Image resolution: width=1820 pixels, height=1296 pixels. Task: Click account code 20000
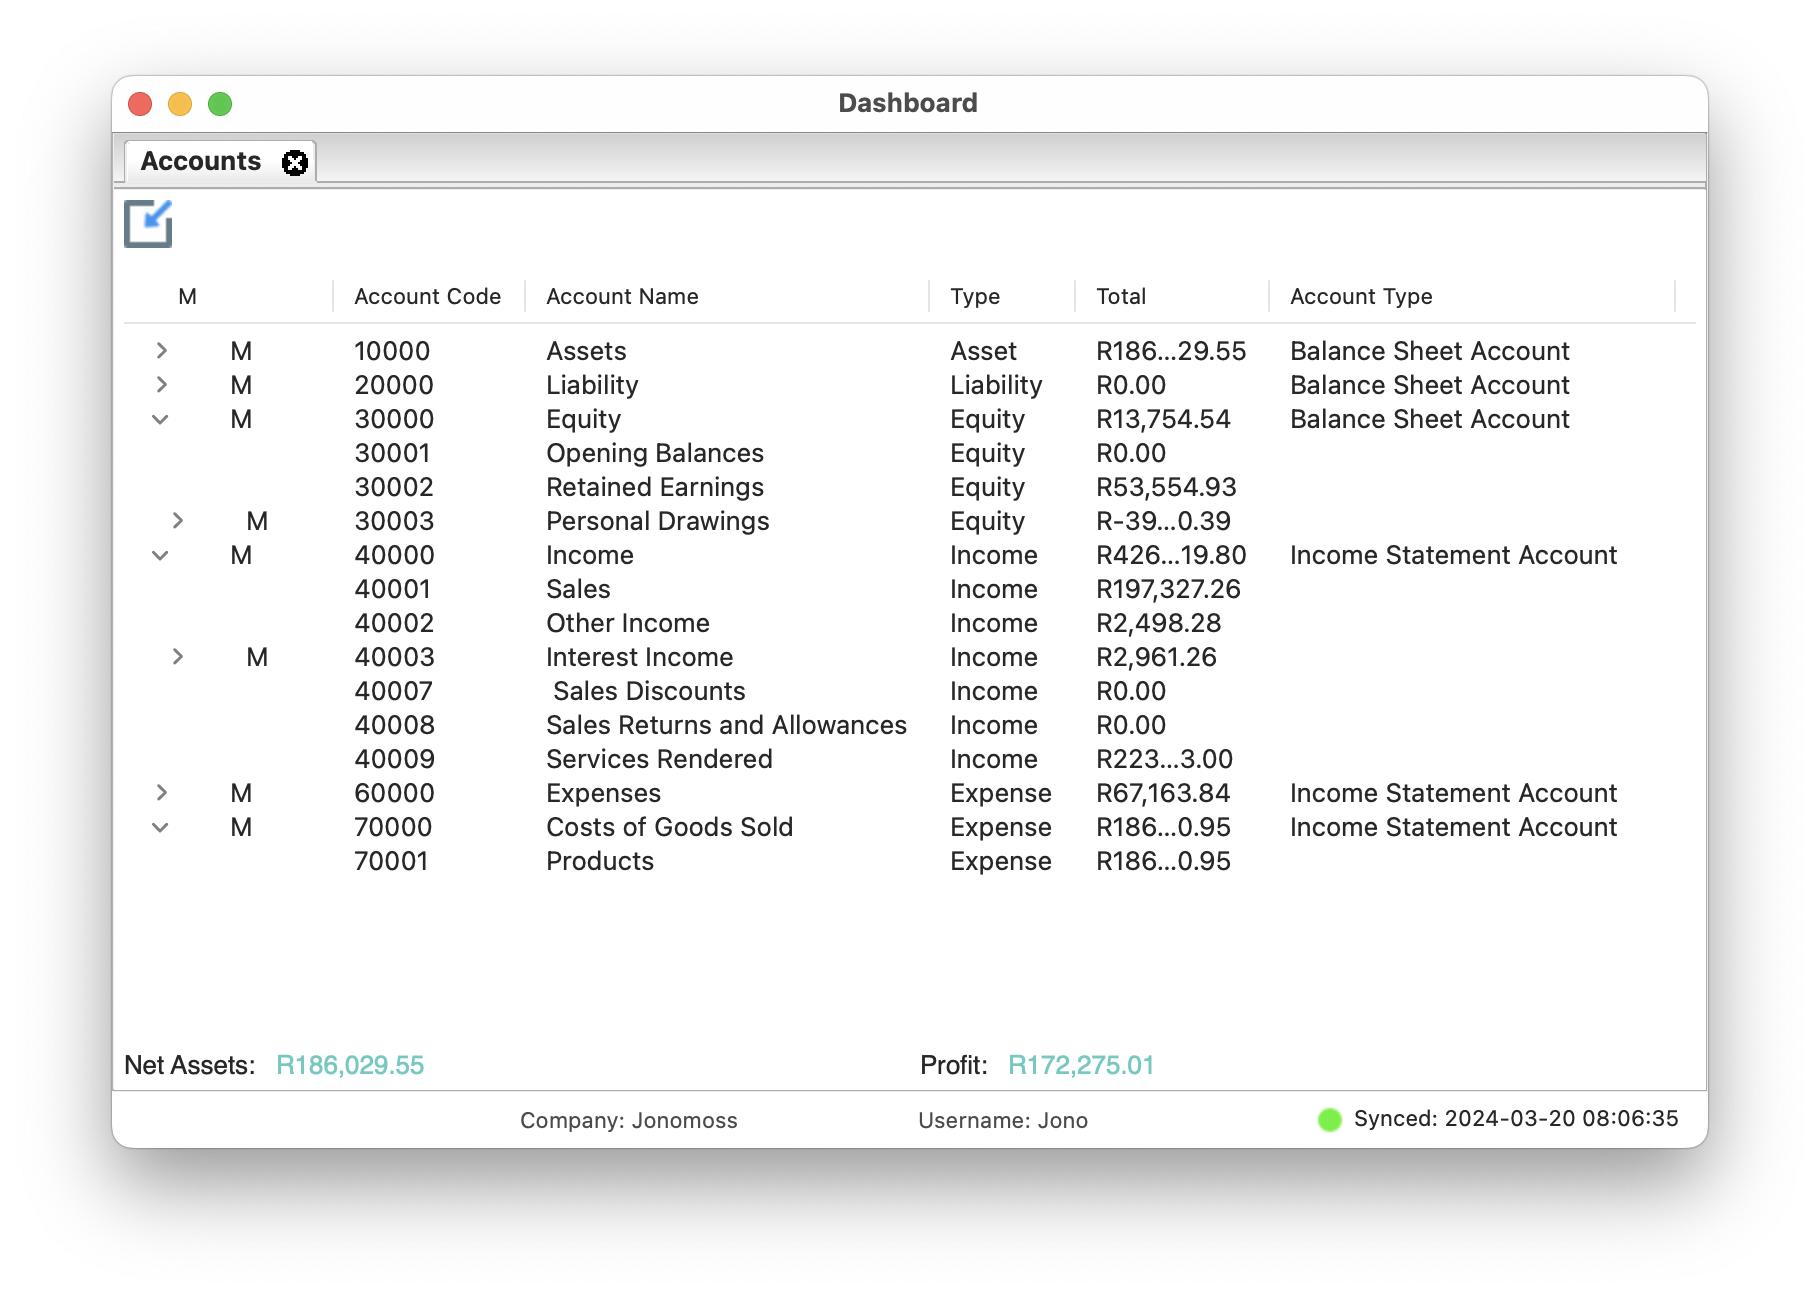point(394,385)
